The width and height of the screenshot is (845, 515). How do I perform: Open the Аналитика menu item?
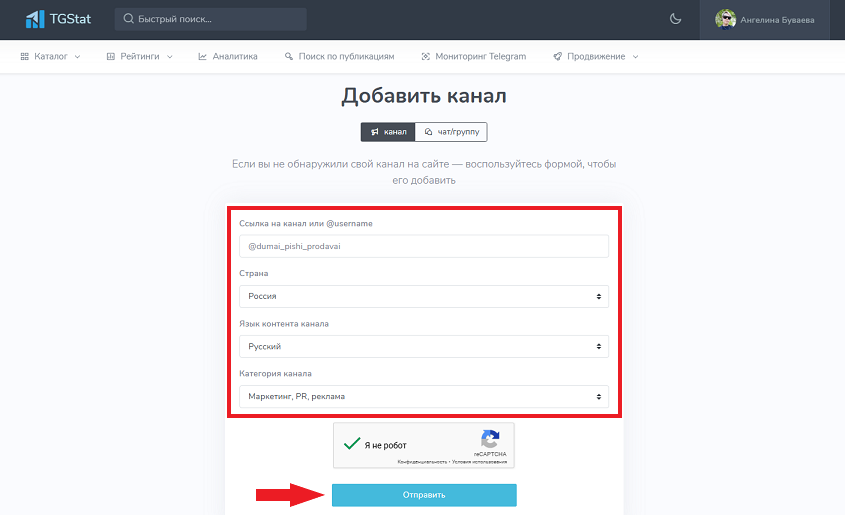coord(228,57)
